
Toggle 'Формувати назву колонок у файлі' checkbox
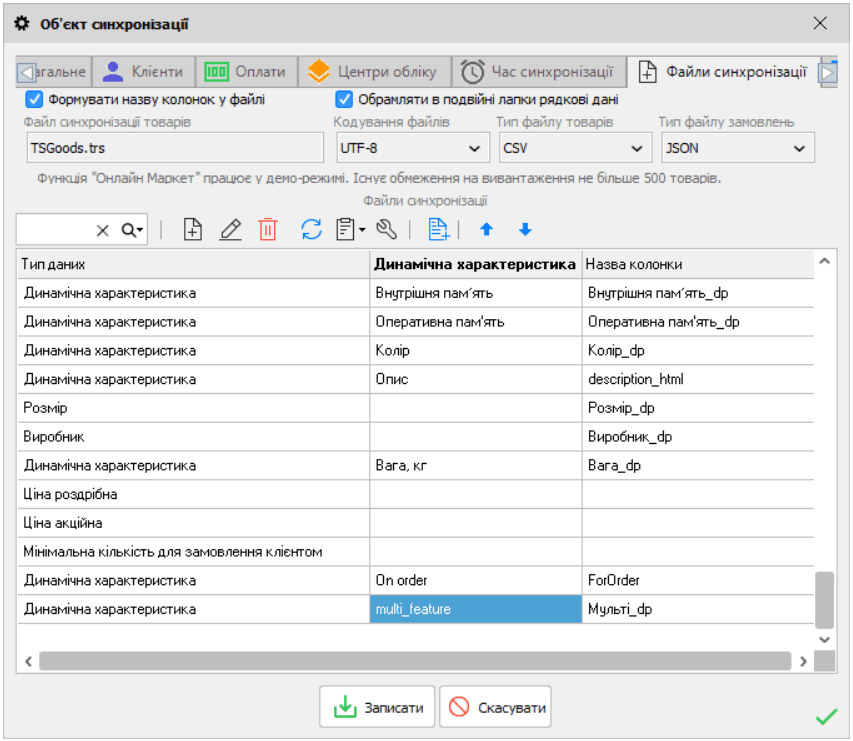point(34,99)
